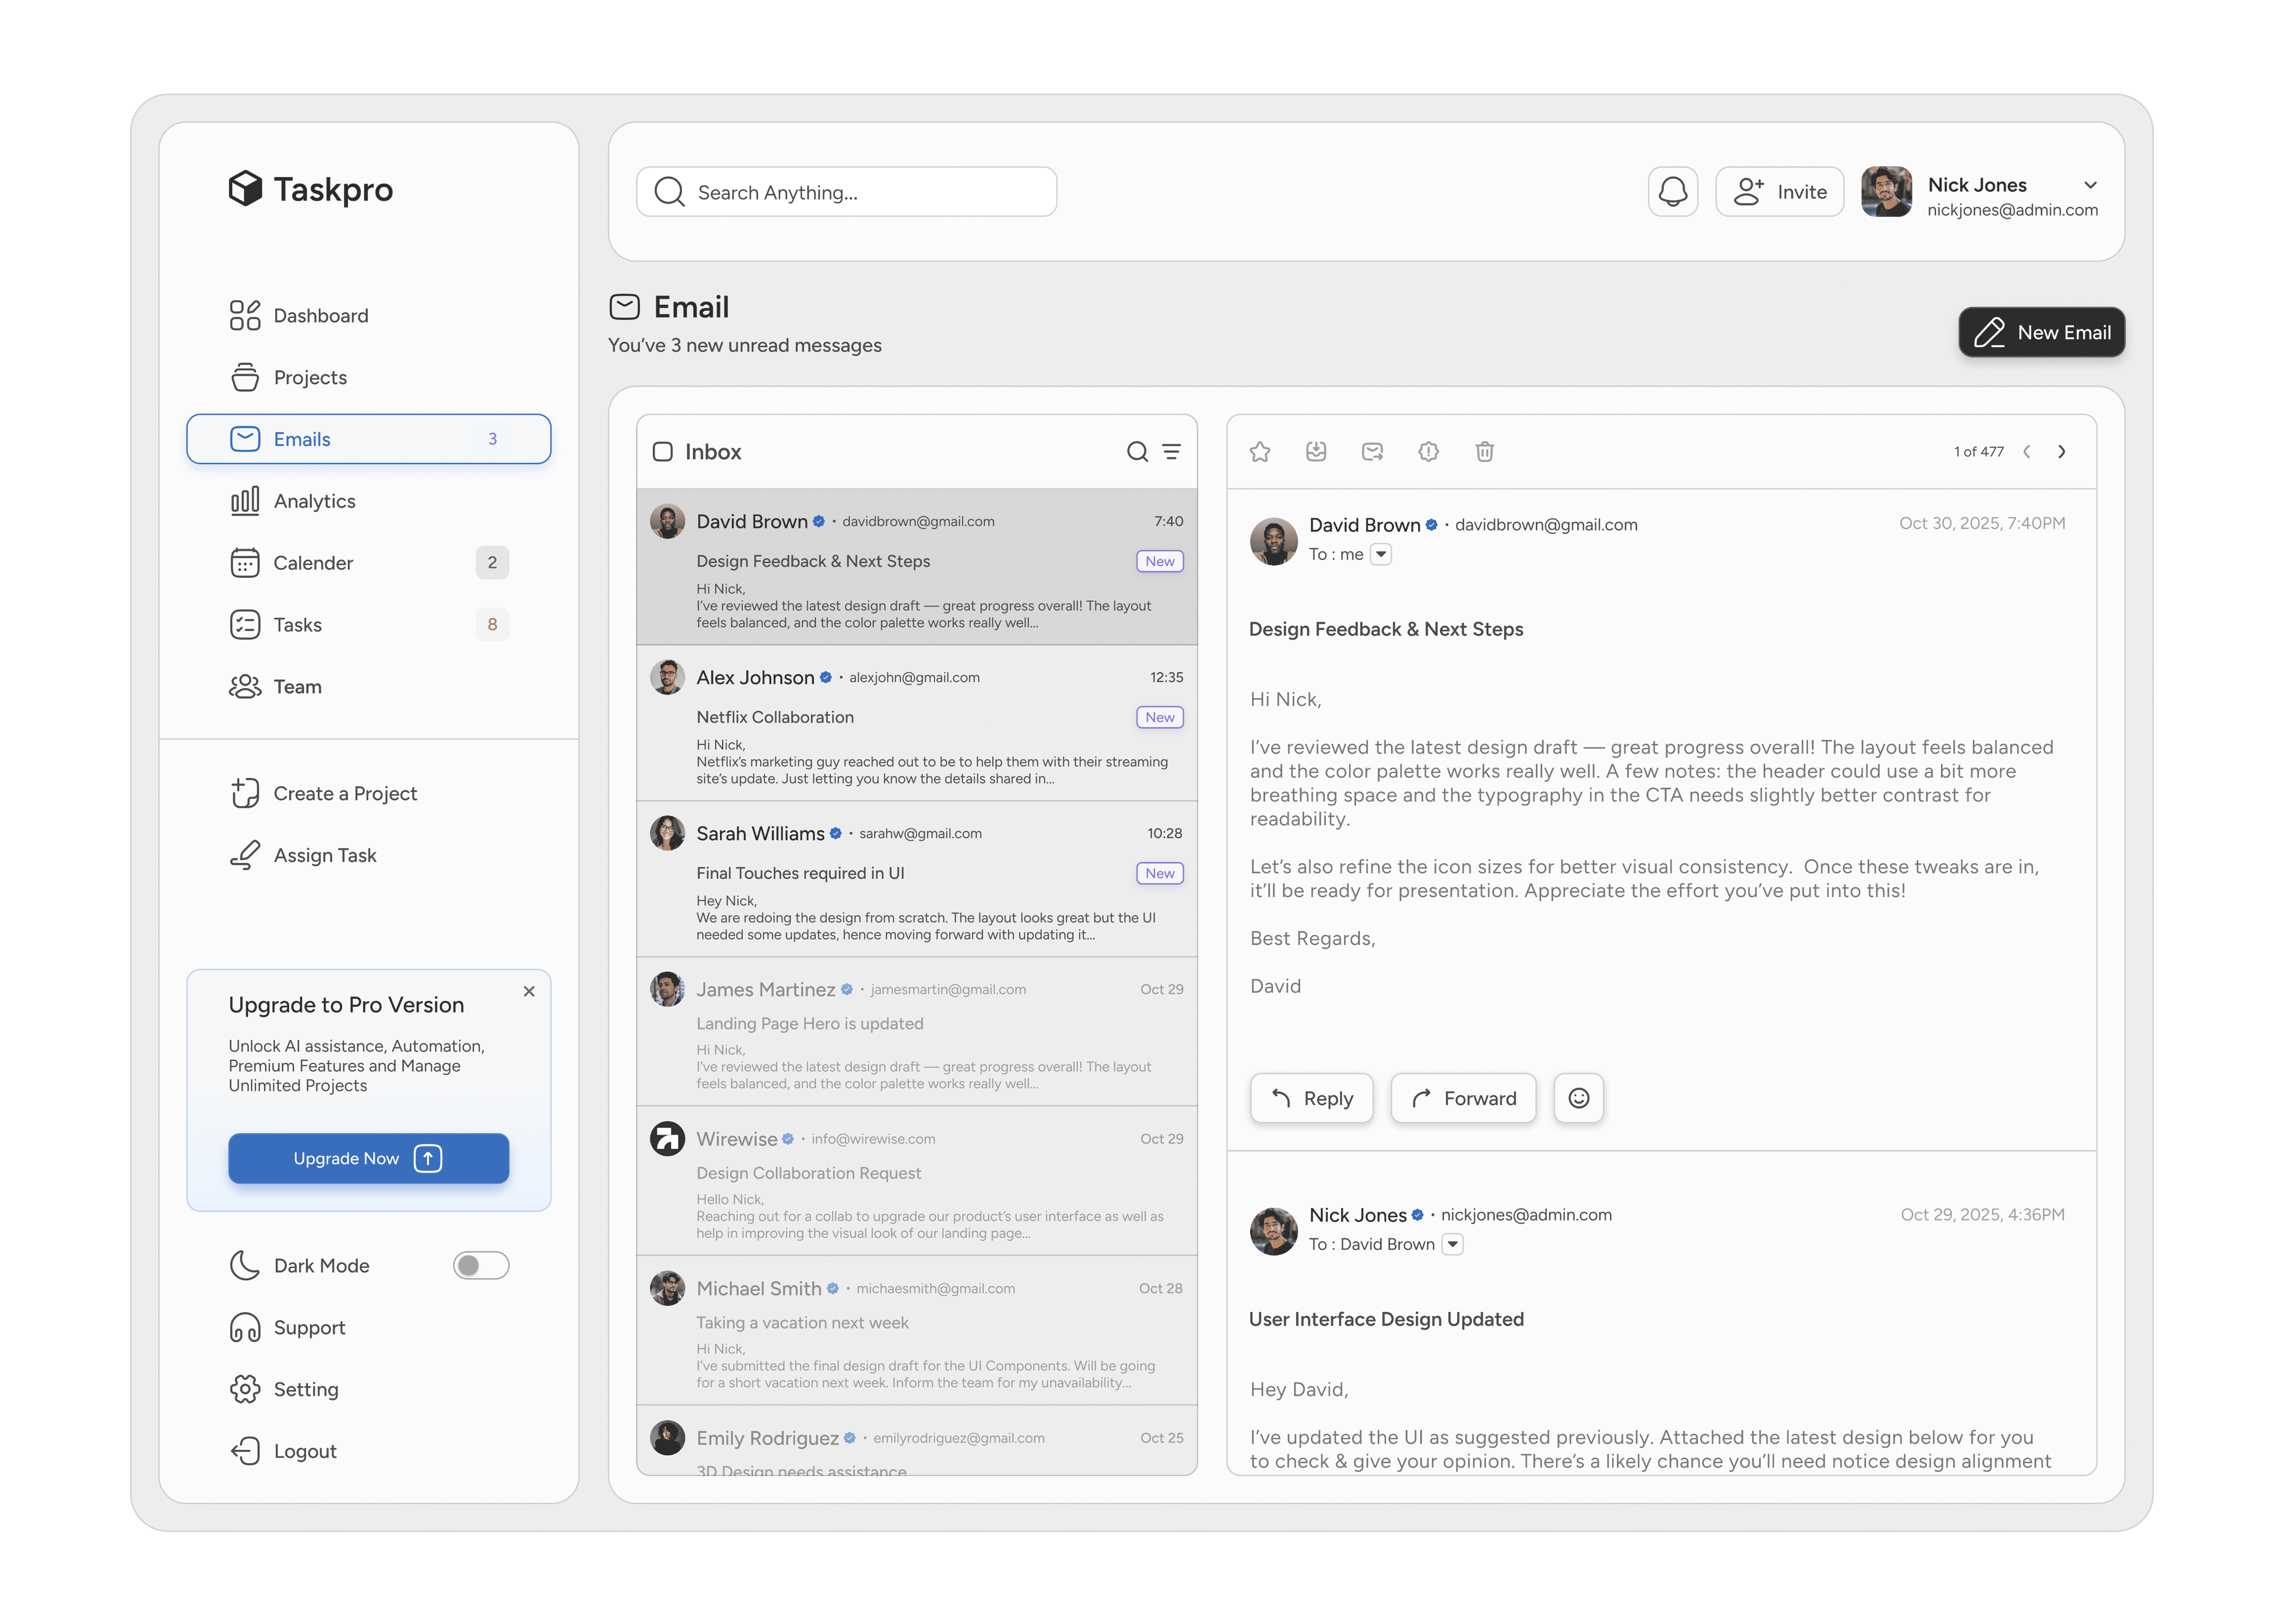Click the Upgrade Now button

click(x=368, y=1158)
